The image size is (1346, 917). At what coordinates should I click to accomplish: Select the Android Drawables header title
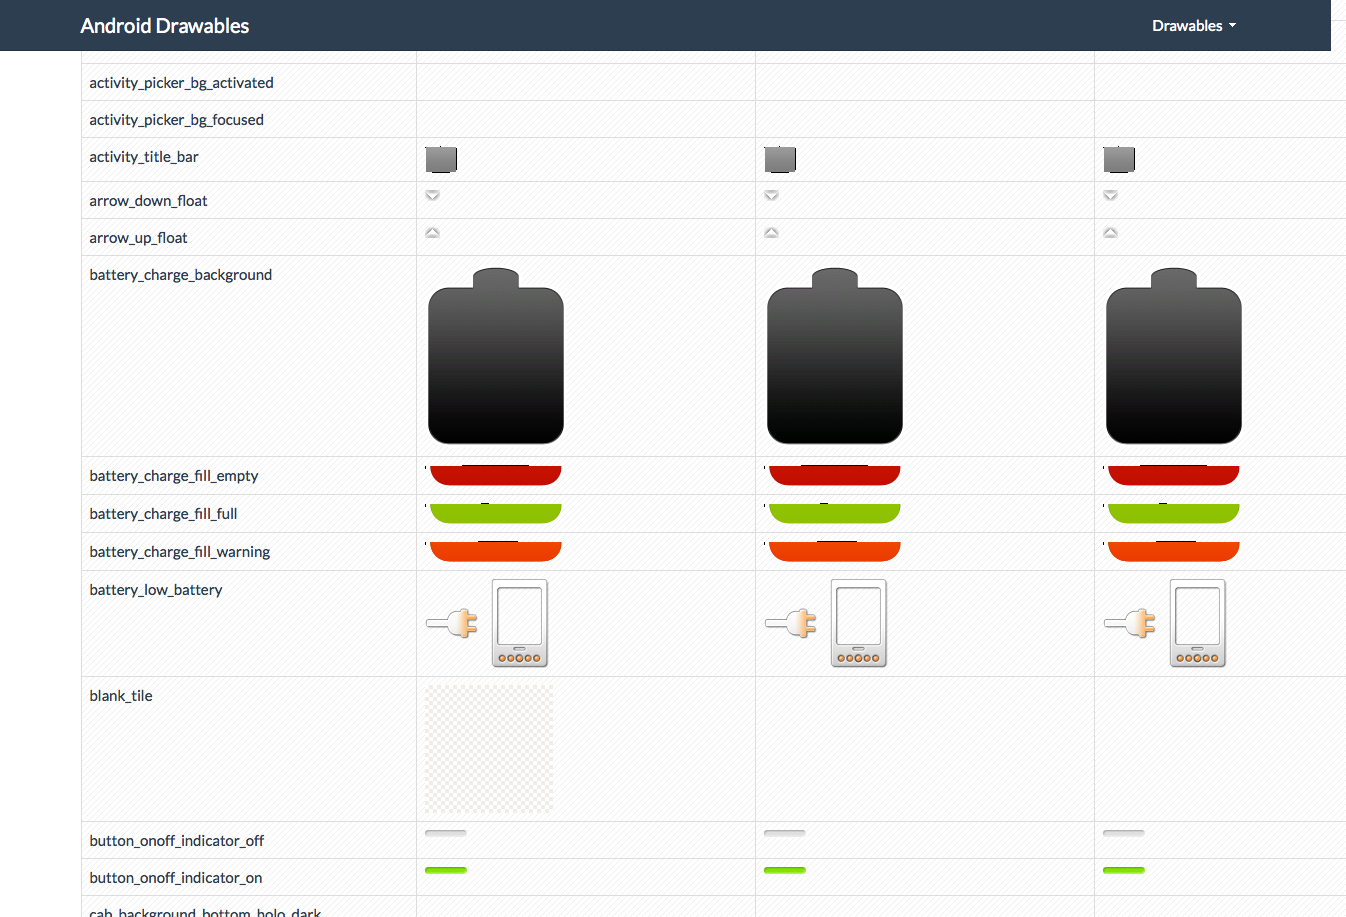point(165,25)
